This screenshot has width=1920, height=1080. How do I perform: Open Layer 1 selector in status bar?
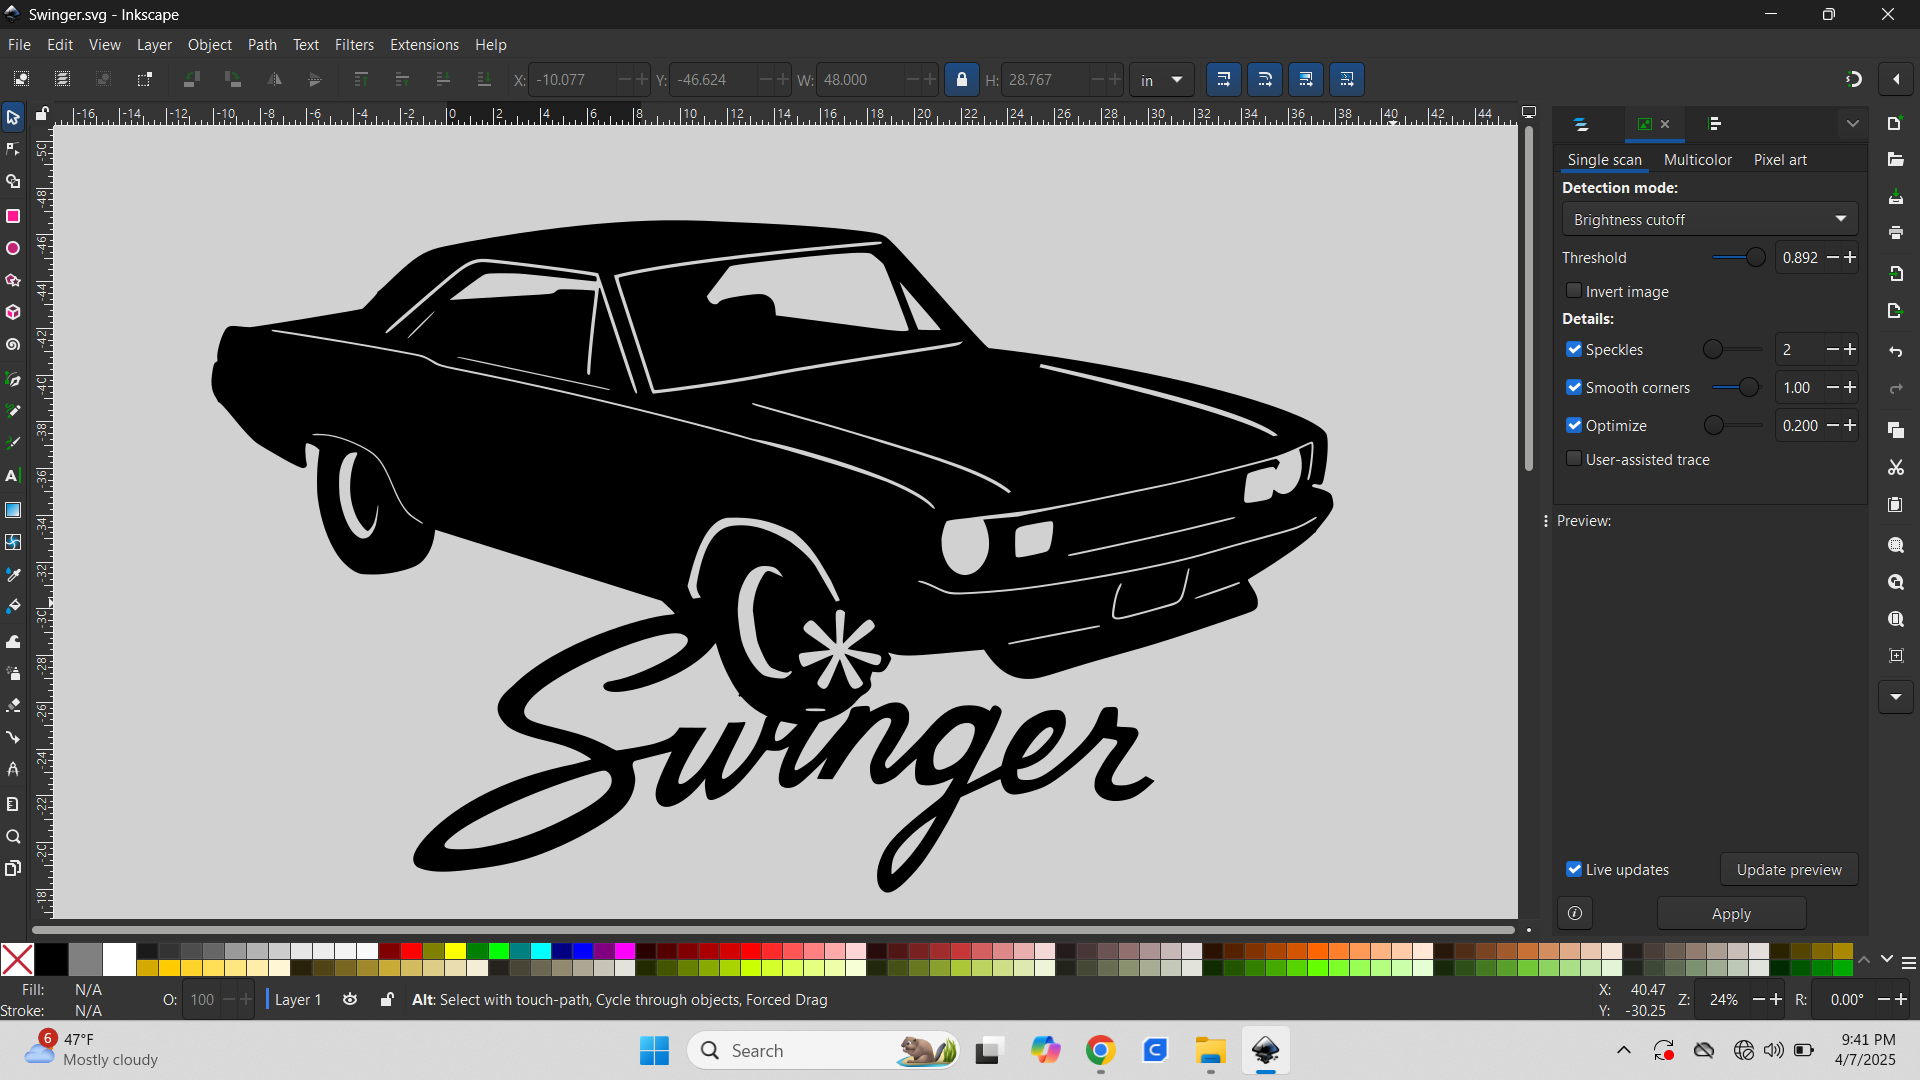coord(298,999)
